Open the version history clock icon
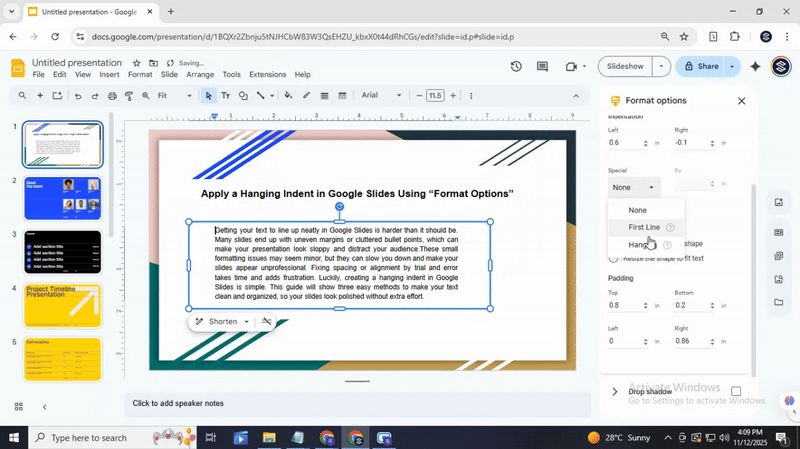Screen dimensions: 800x449 516,67
